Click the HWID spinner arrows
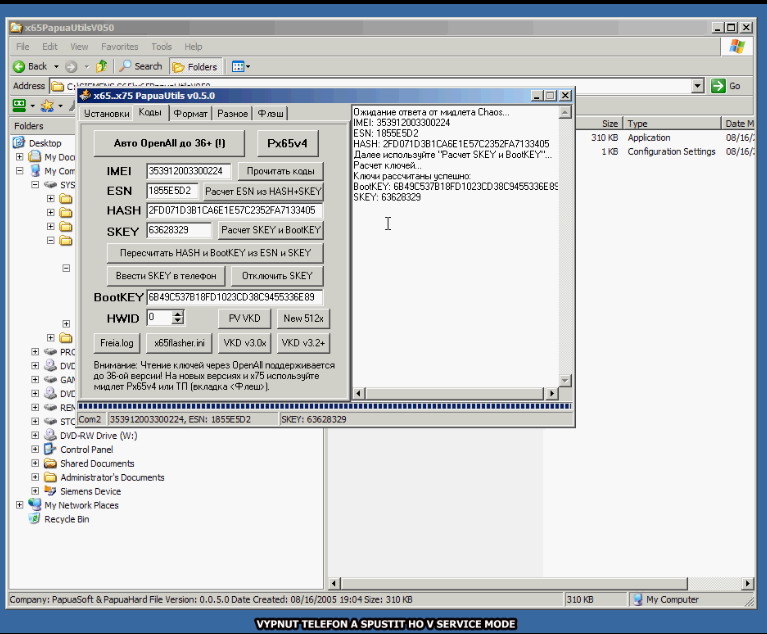767x634 pixels. tap(178, 317)
